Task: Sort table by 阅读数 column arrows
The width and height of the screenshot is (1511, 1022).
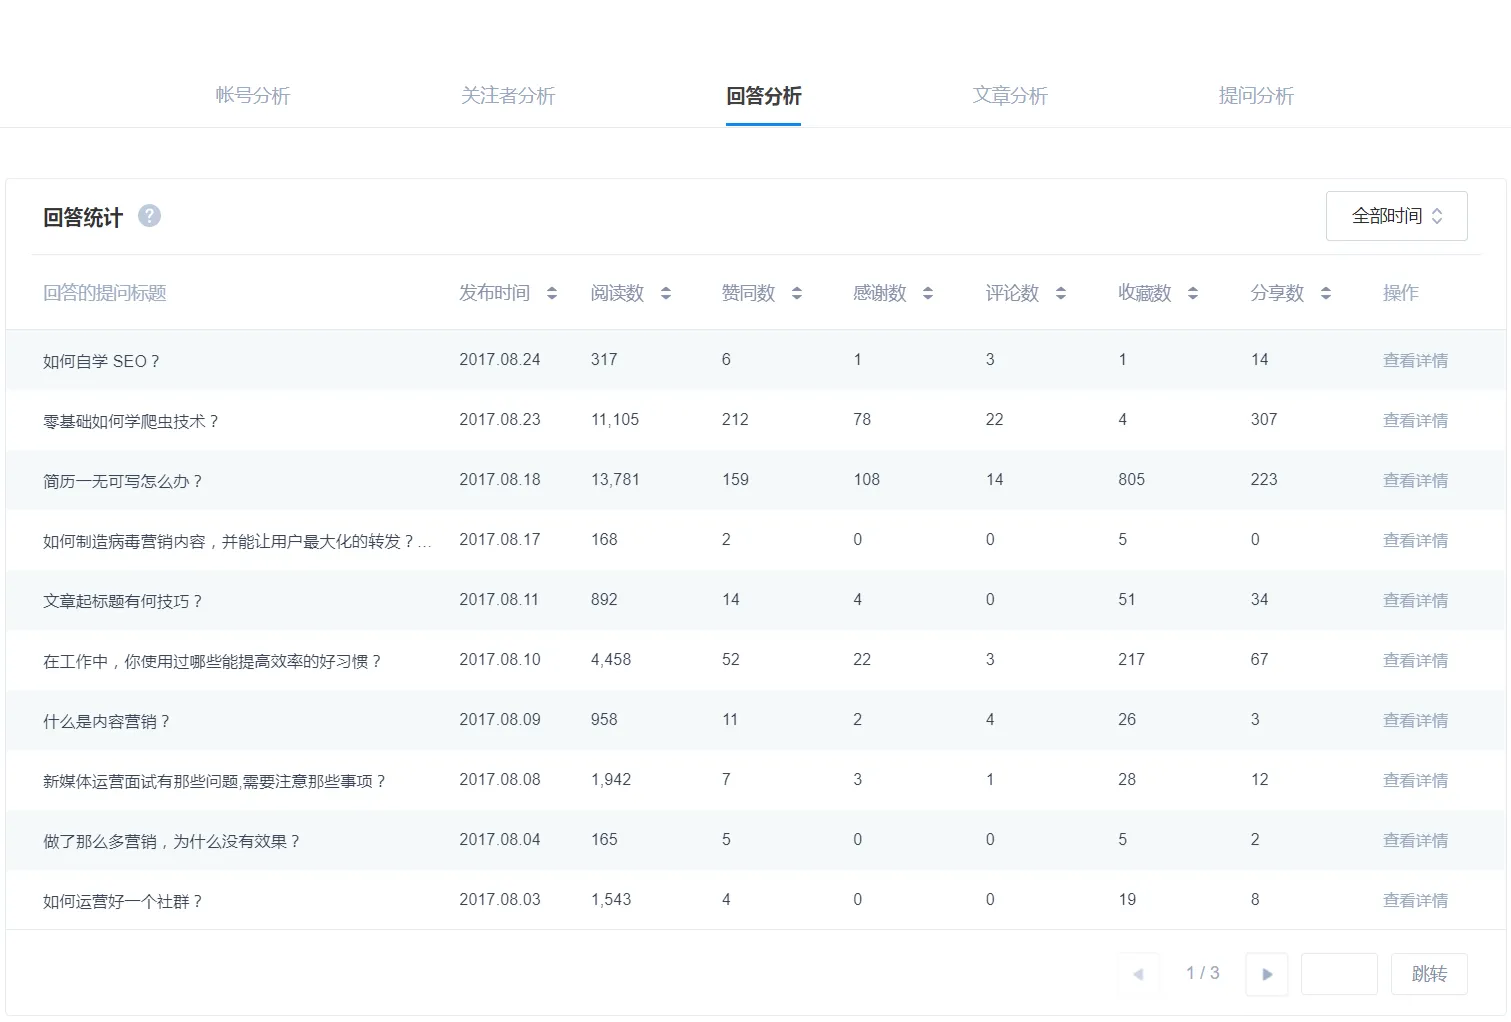Action: tap(666, 293)
